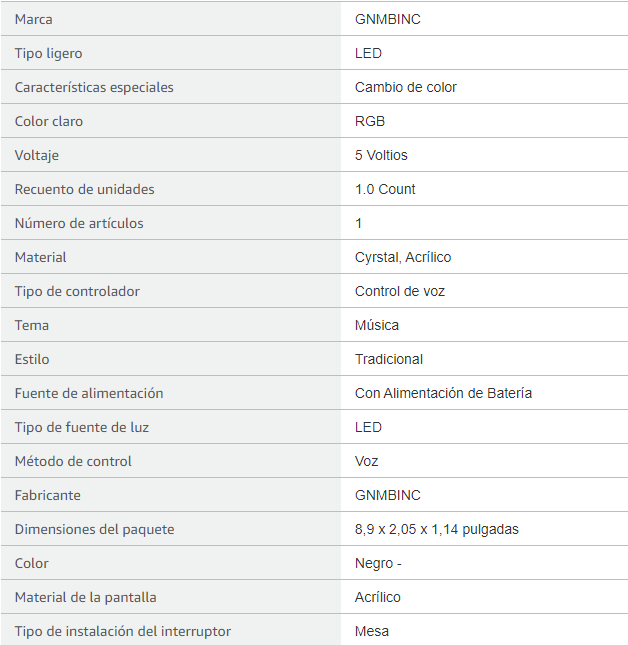This screenshot has width=628, height=645.
Task: Select the package dimensions value in pulgadas
Action: (x=437, y=529)
